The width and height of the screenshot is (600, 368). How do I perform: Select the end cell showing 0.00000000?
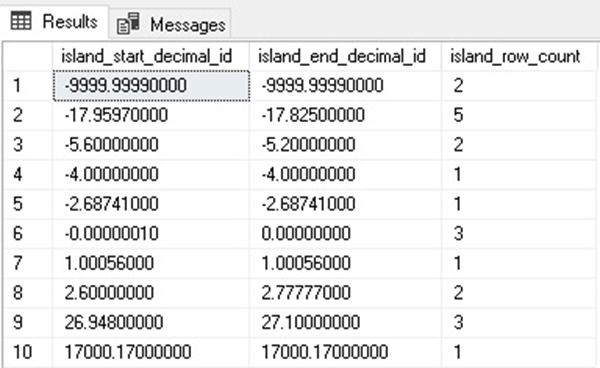pyautogui.click(x=346, y=234)
